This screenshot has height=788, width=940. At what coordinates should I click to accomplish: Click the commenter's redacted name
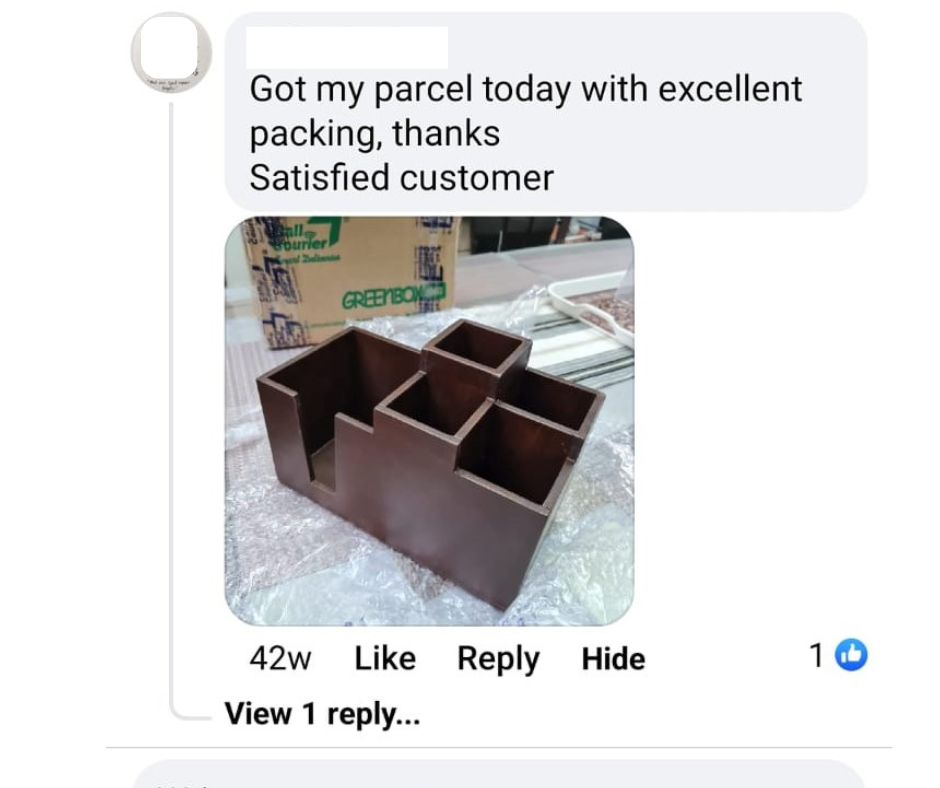[347, 47]
